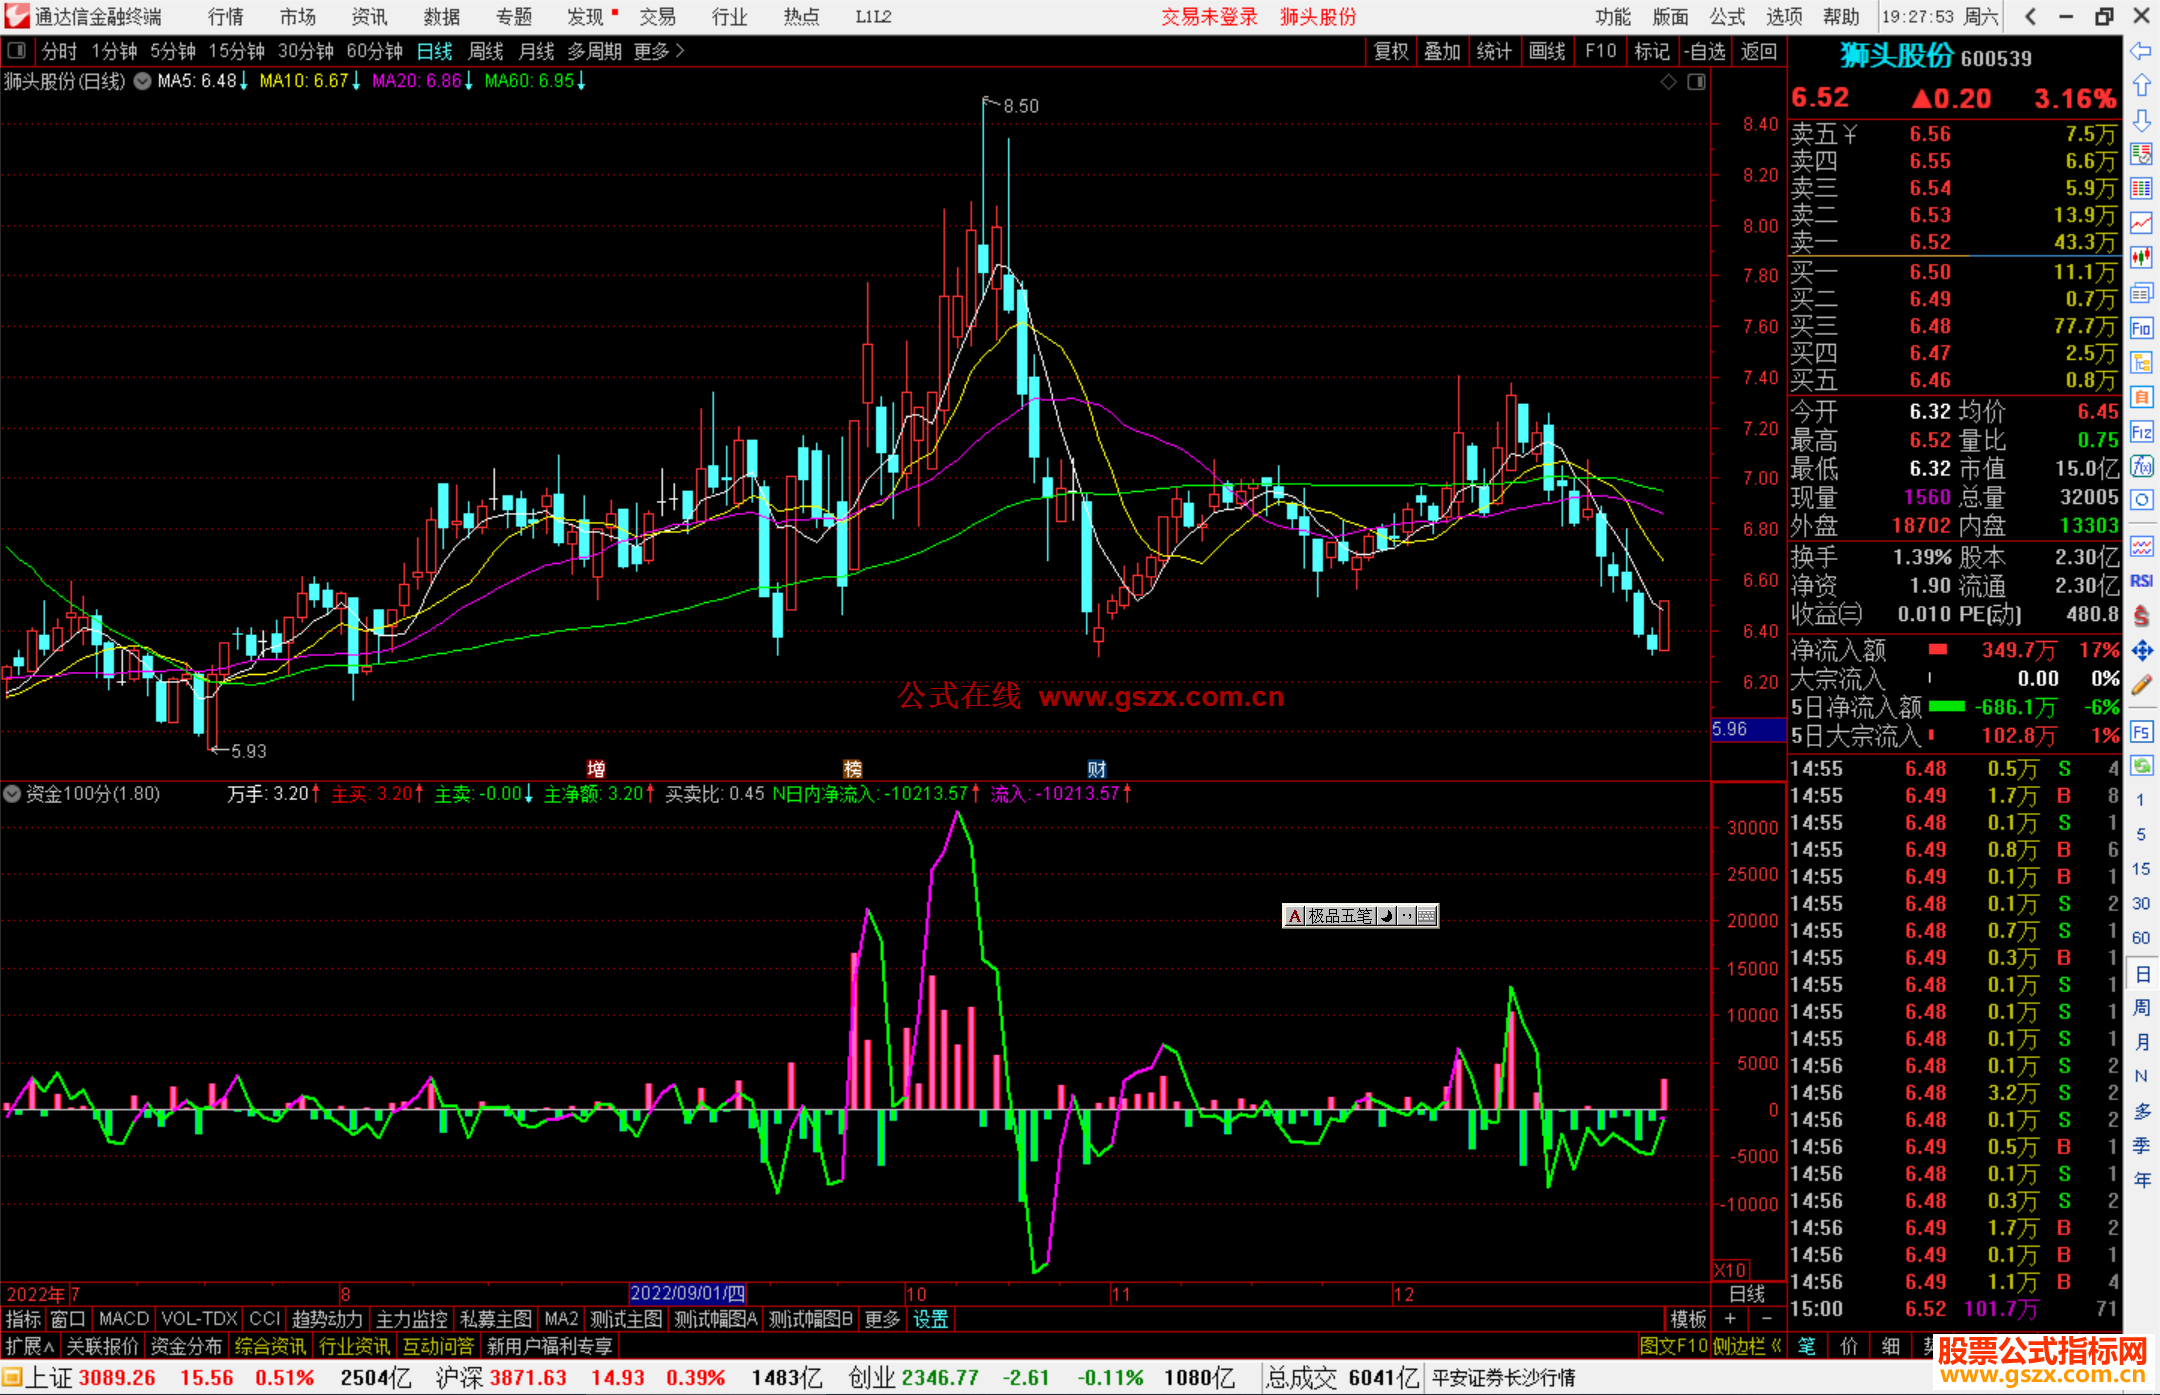Screen dimensions: 2160x1395
Task: Select the 季 quarterly period in sidebar
Action: [x=2141, y=1146]
